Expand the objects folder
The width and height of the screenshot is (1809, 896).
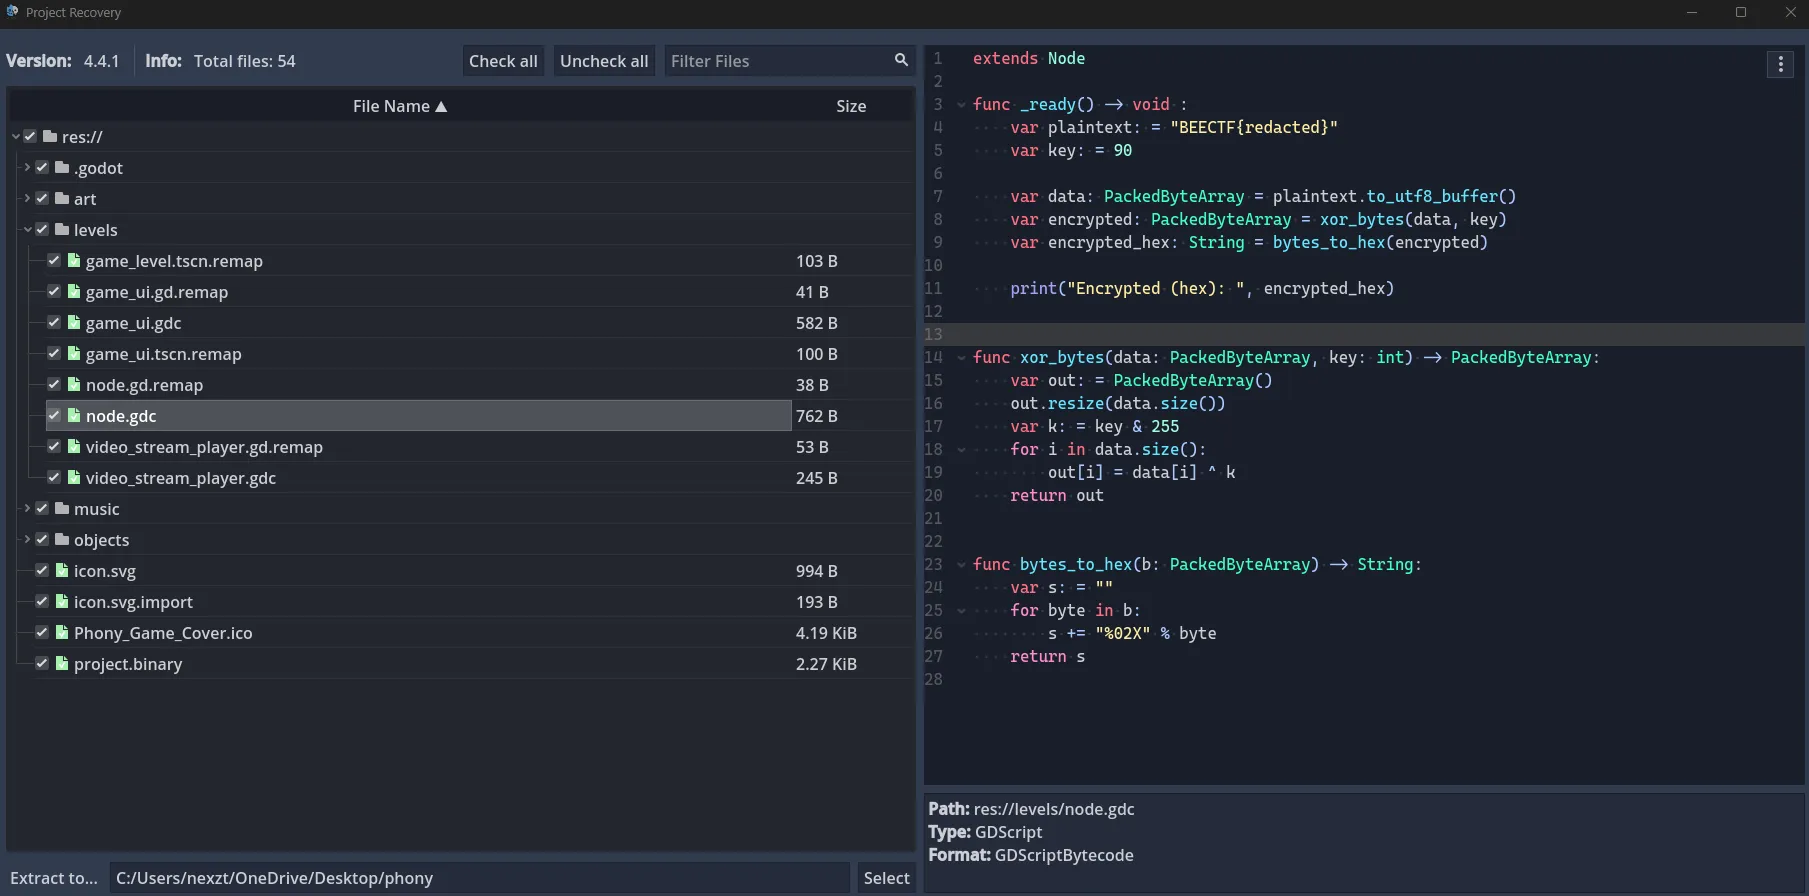tap(27, 540)
